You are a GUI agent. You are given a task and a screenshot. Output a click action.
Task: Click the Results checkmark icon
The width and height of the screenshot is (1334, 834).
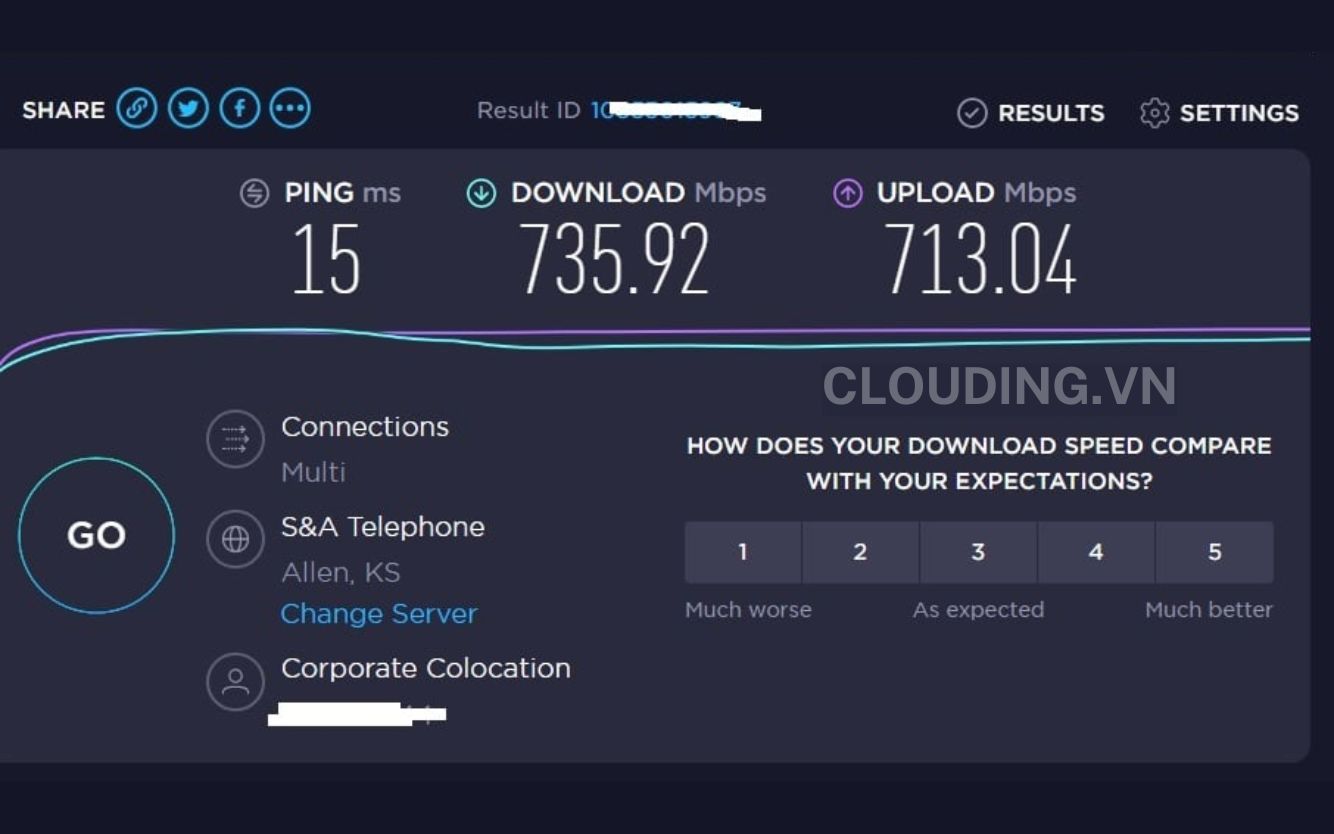point(970,113)
